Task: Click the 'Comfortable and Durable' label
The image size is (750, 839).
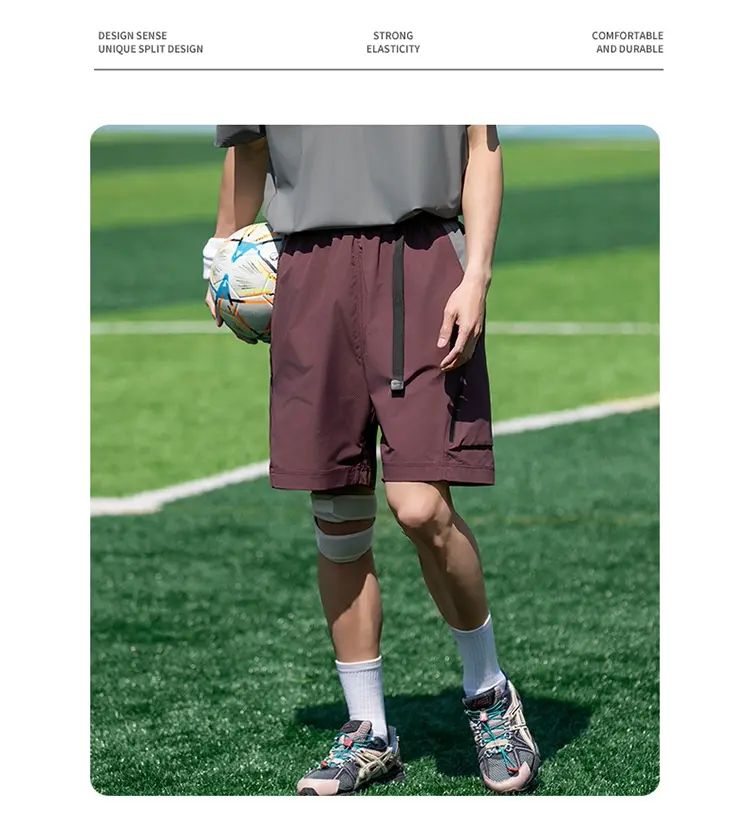Action: [x=627, y=42]
